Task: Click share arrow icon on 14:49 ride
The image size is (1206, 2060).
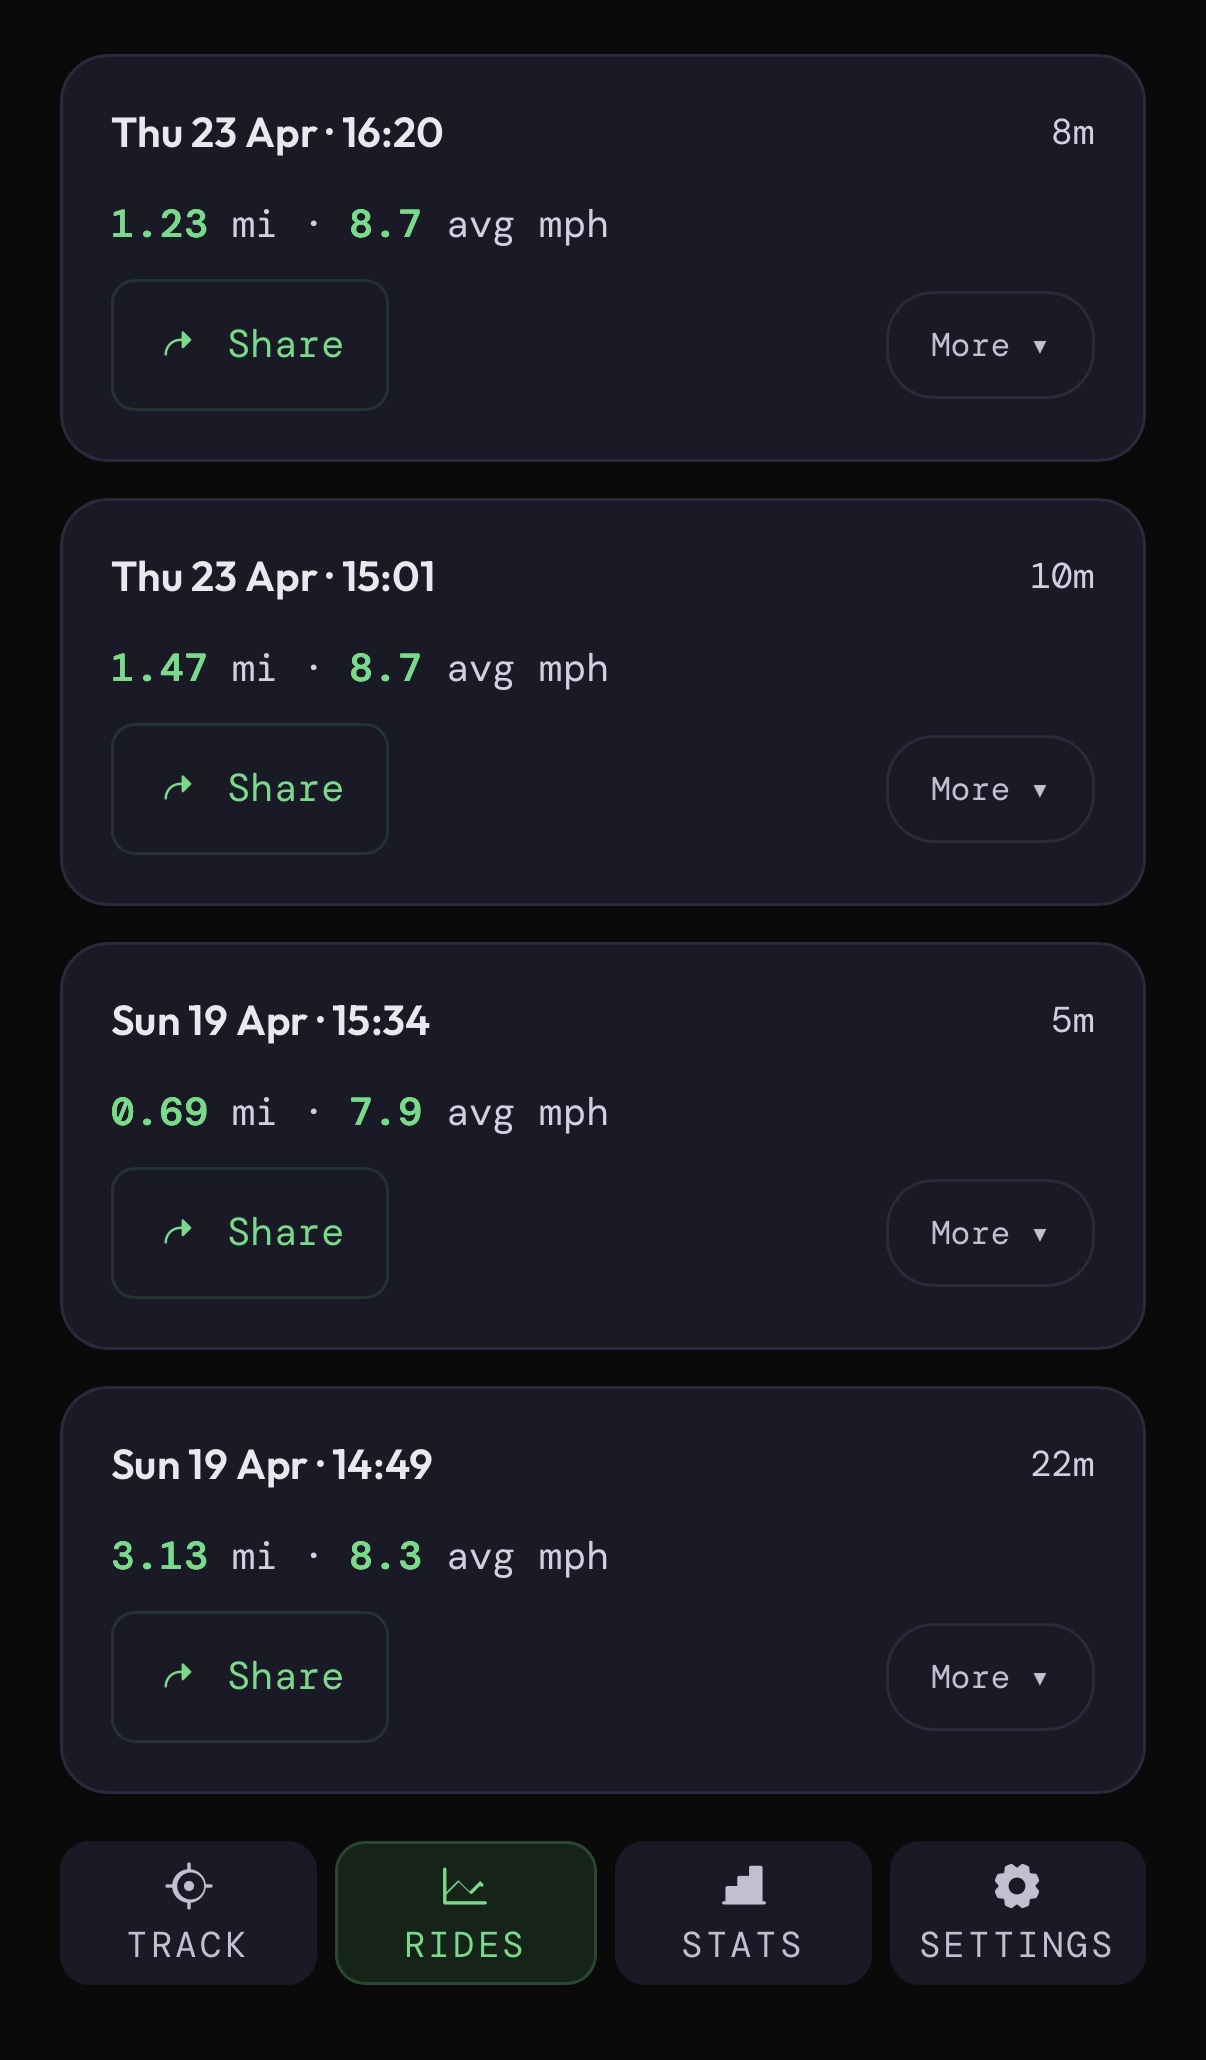Action: [x=178, y=1677]
